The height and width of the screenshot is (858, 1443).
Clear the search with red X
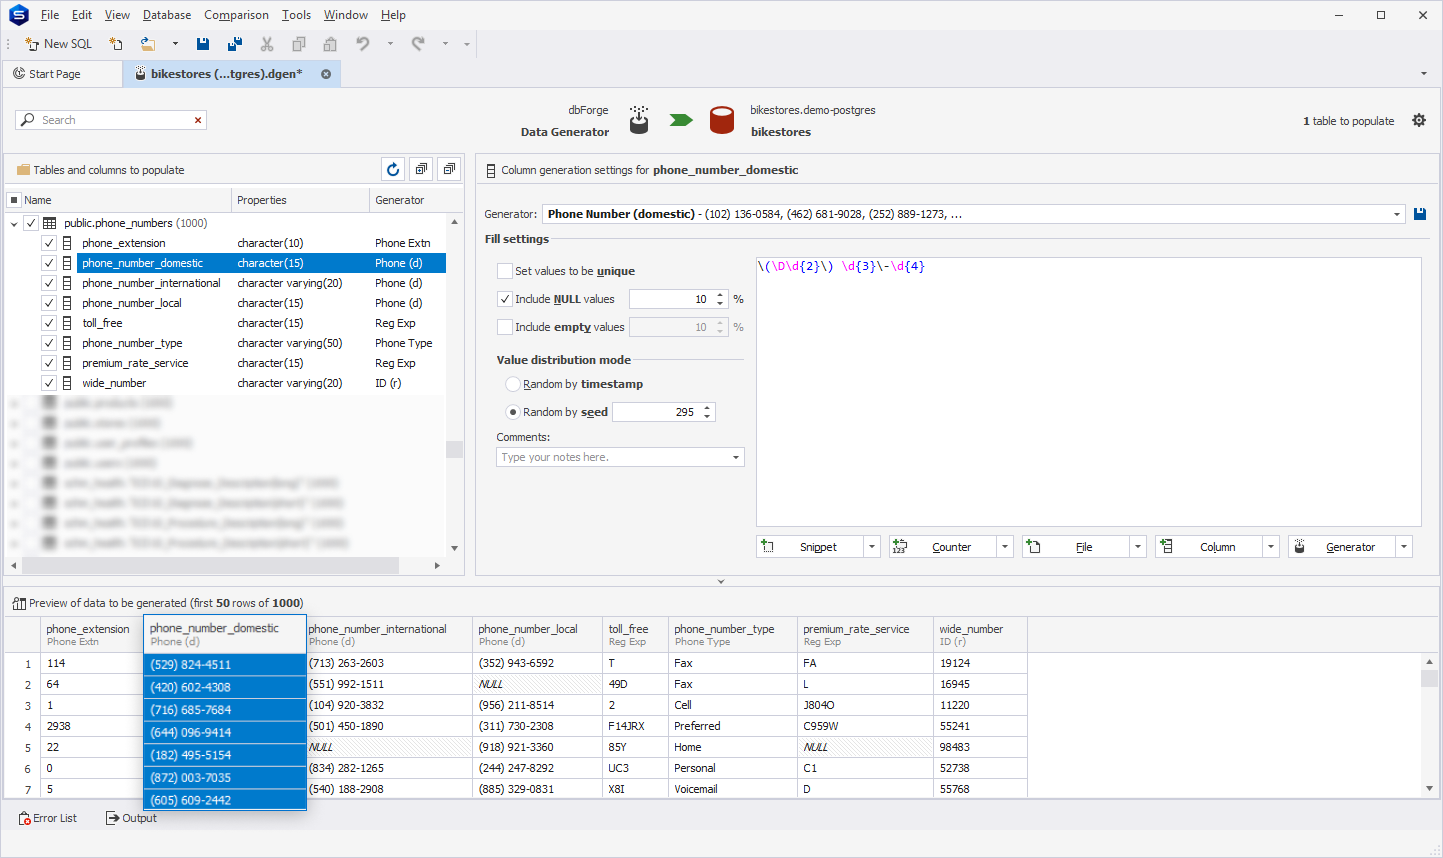pyautogui.click(x=198, y=120)
